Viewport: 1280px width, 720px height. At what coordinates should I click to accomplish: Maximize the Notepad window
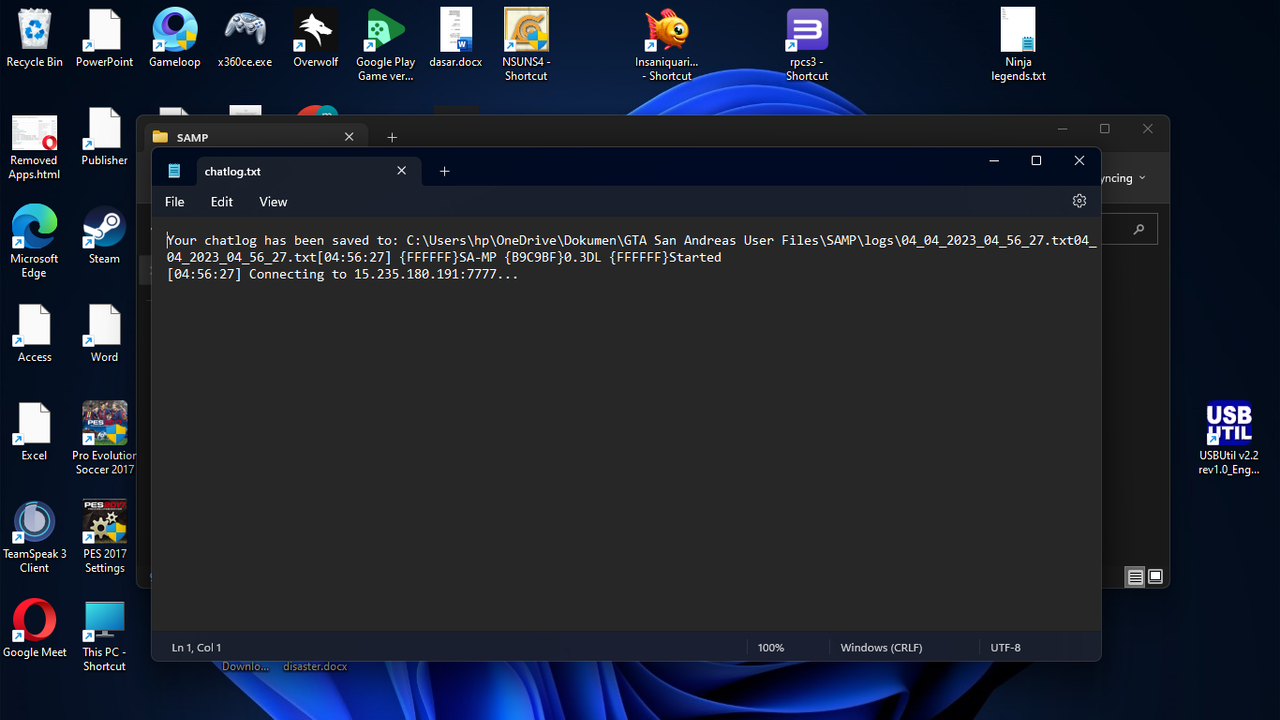pos(1036,160)
